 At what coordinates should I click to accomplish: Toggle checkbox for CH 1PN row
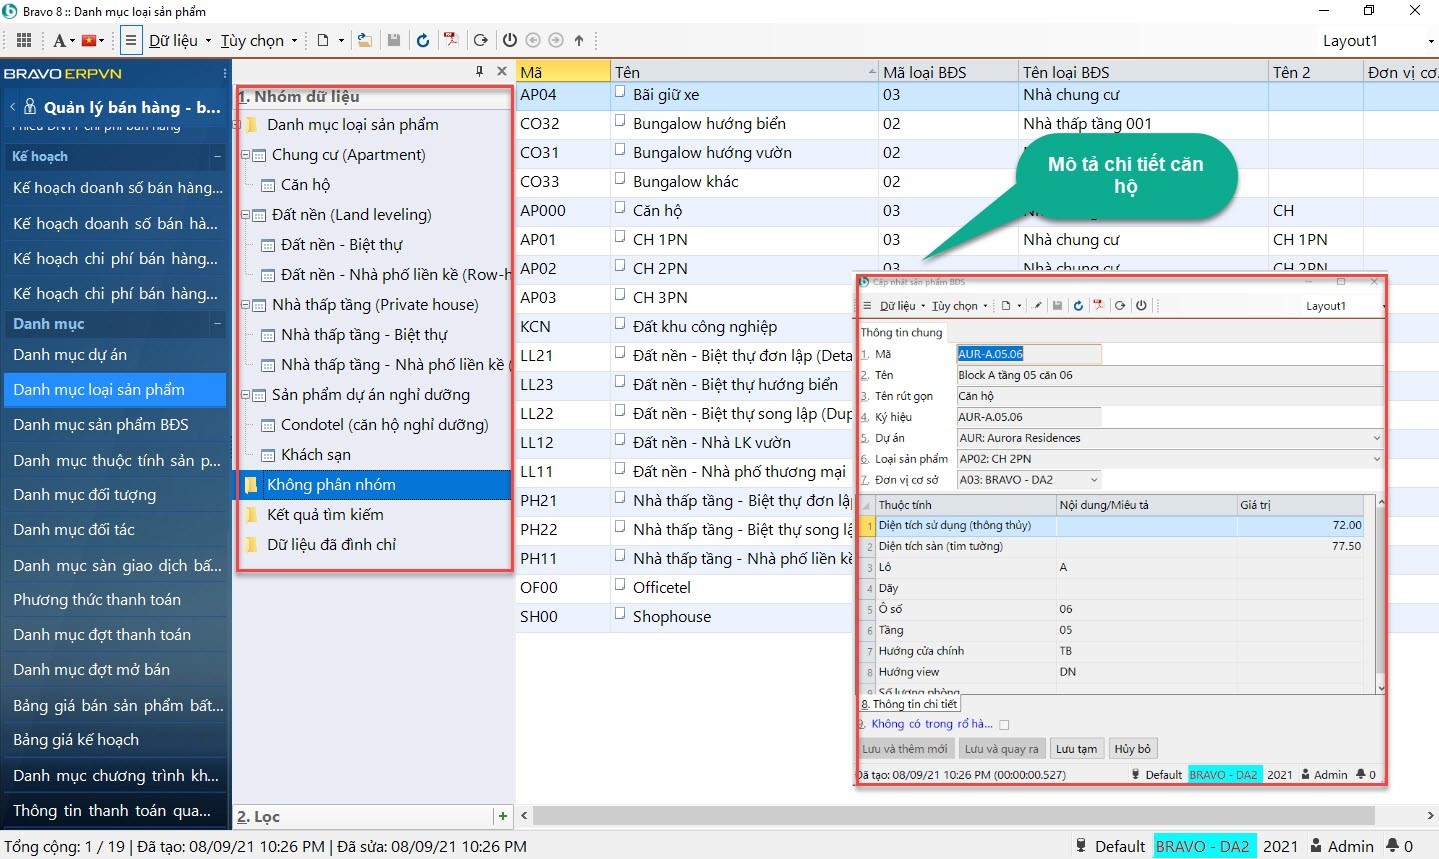(x=620, y=239)
